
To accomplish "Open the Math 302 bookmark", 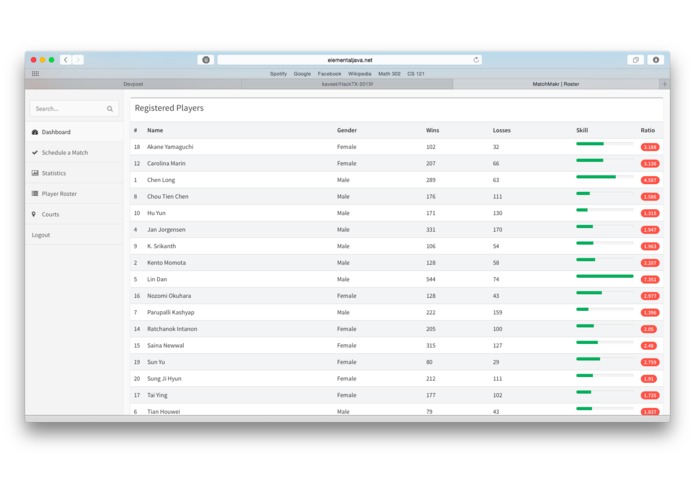I will 389,74.
